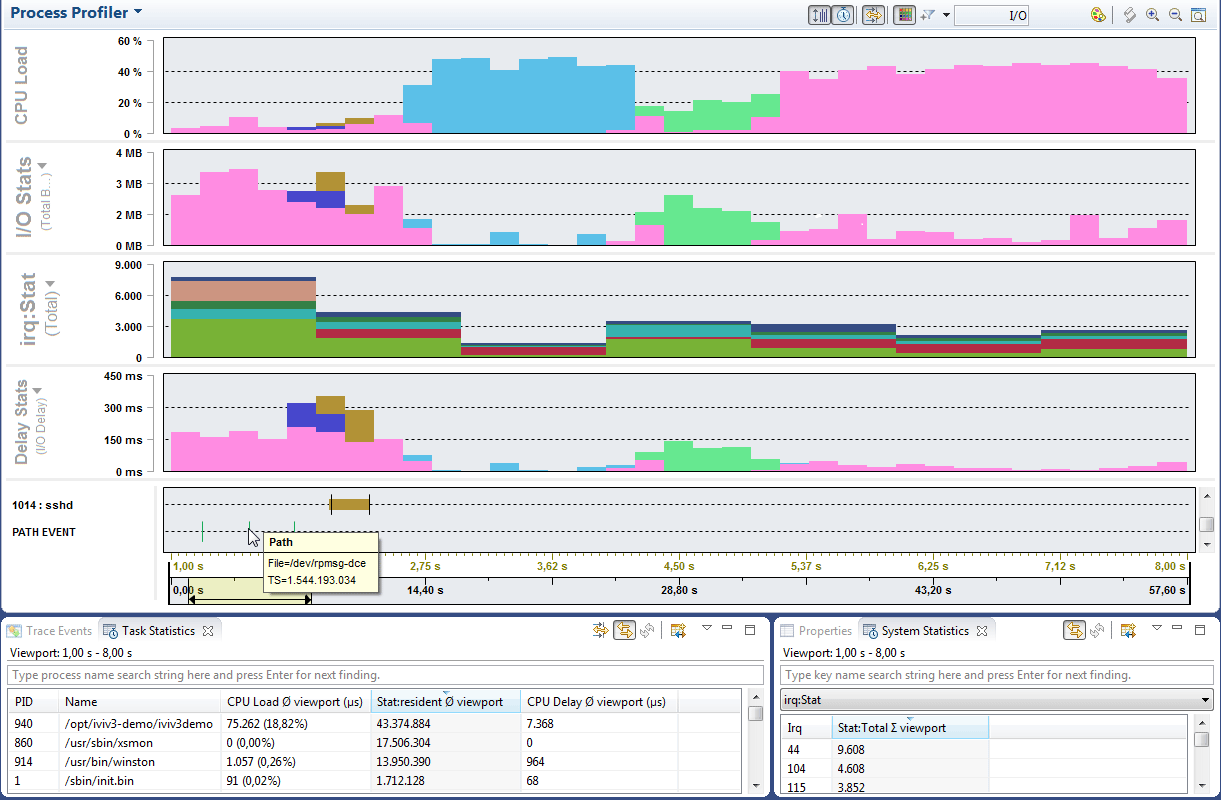Switch to the Properties tab
This screenshot has width=1221, height=800.
pyautogui.click(x=816, y=631)
